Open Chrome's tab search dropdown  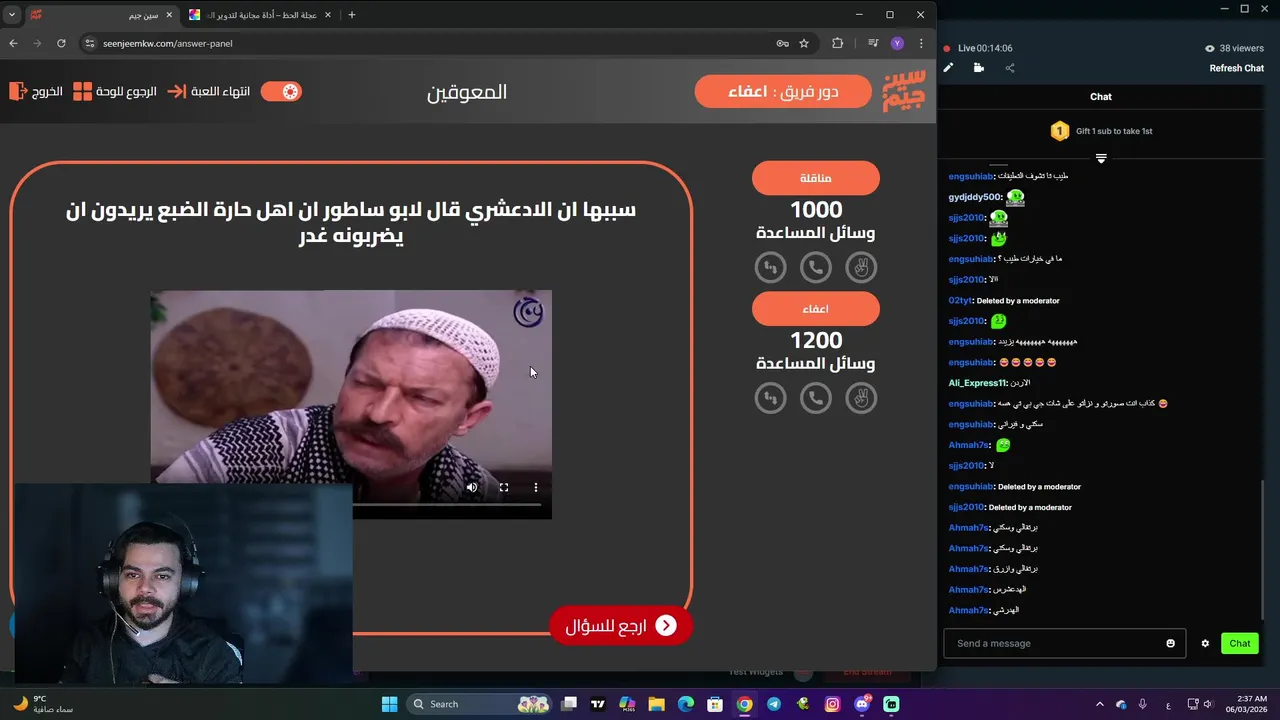tap(12, 15)
